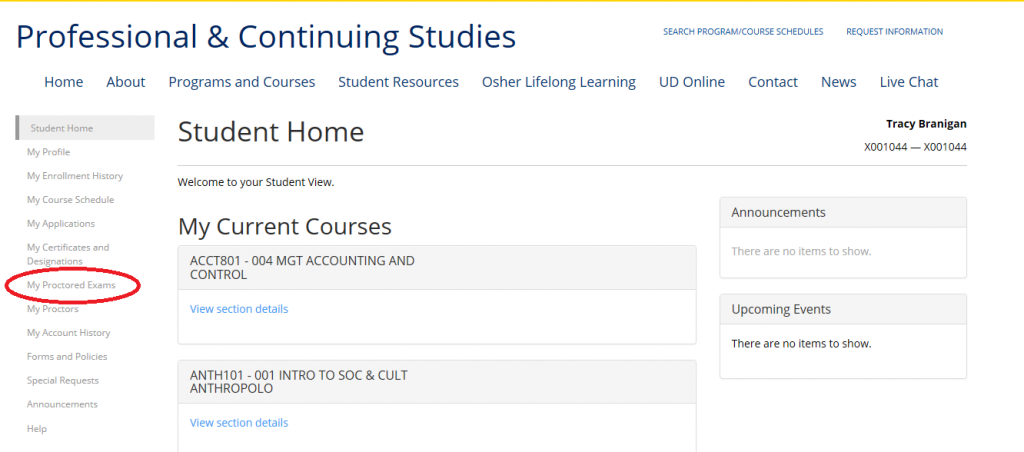
Task: Open My Profile in sidebar
Action: (x=48, y=152)
